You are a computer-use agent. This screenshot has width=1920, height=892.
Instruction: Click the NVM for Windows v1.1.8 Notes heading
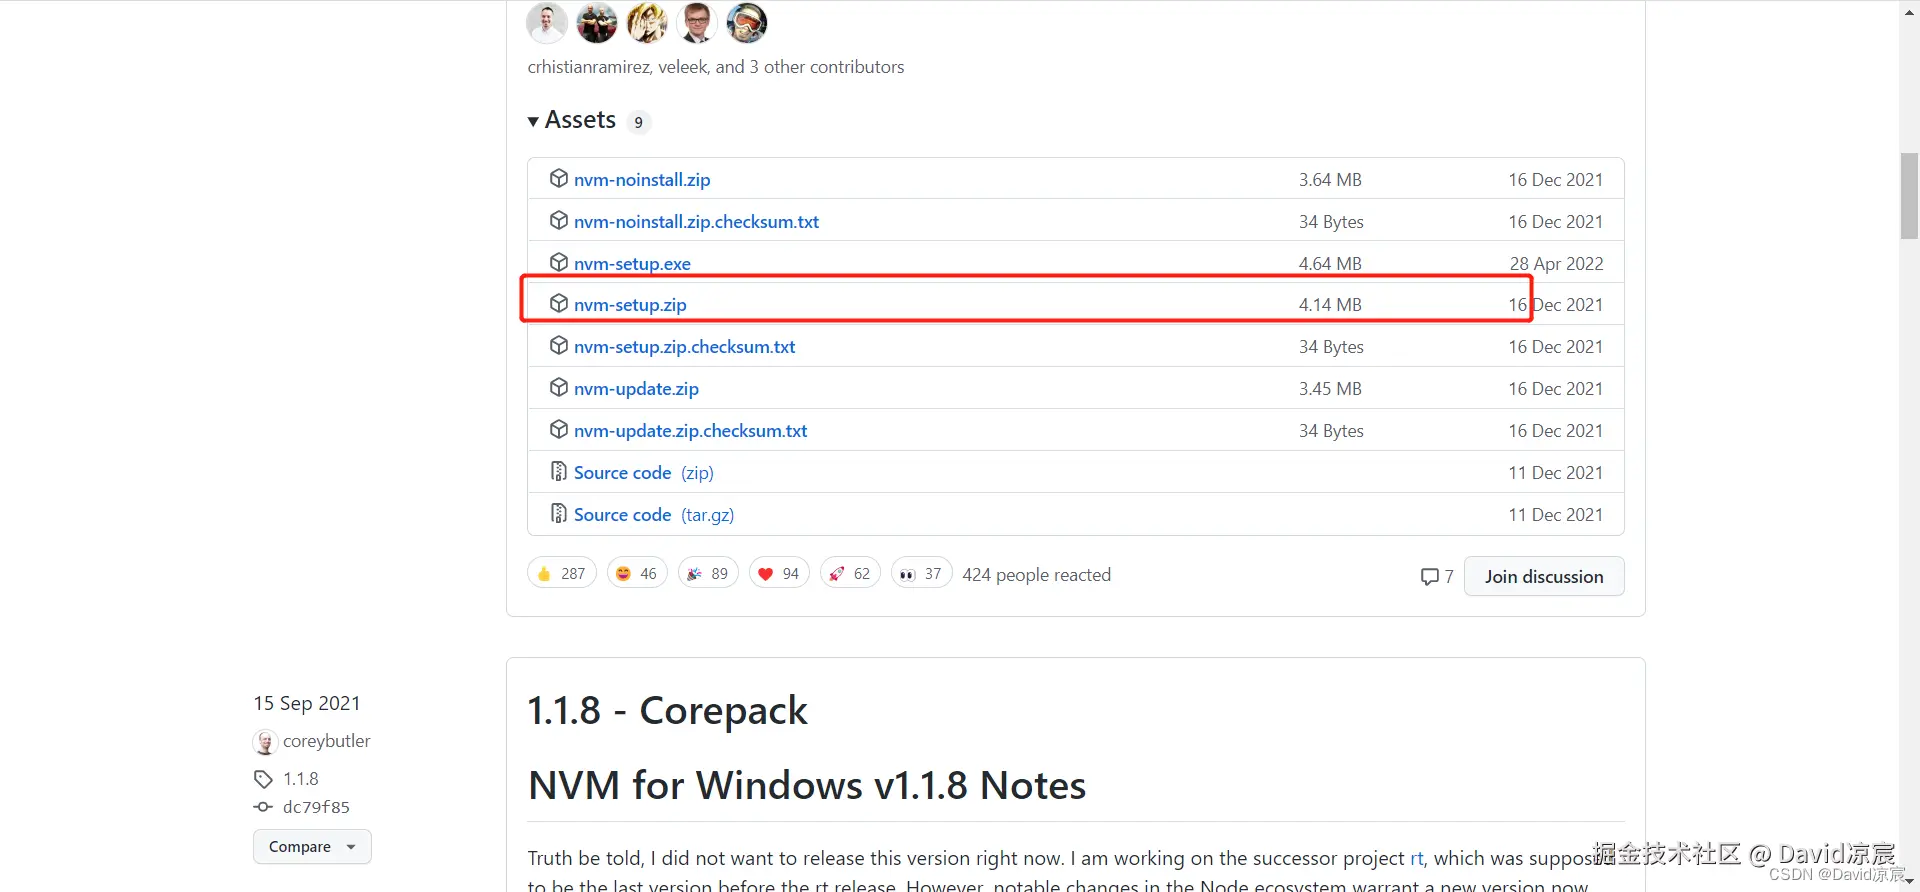[x=807, y=786]
